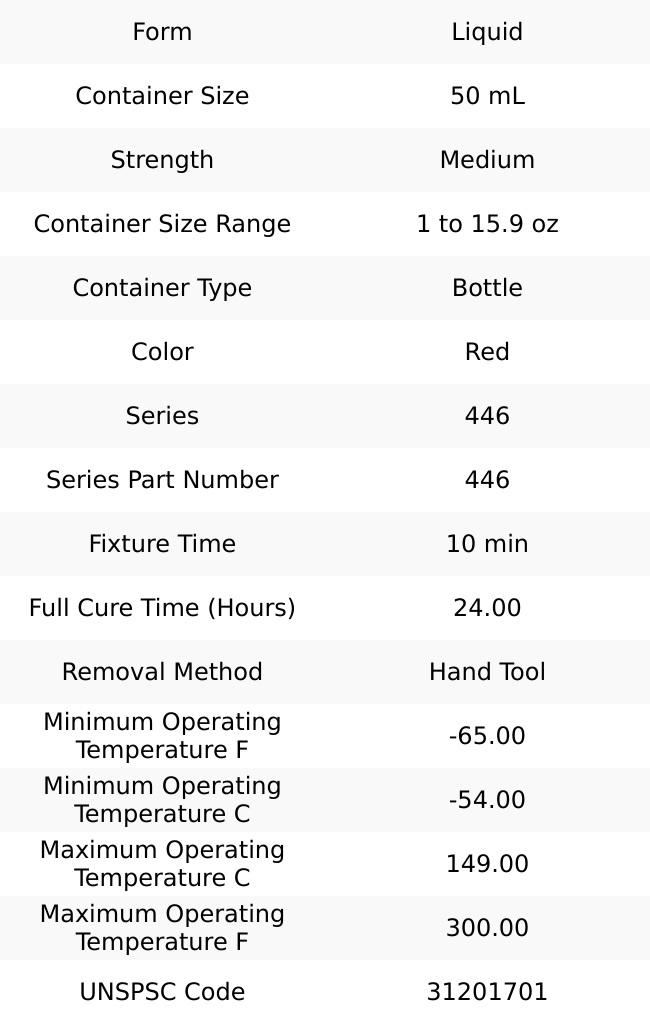Select the Bottle value
The height and width of the screenshot is (1024, 650).
[x=487, y=288]
